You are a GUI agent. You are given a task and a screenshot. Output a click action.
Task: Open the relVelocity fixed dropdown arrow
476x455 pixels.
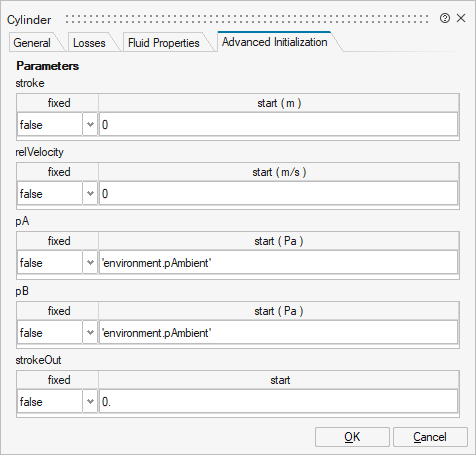point(90,194)
